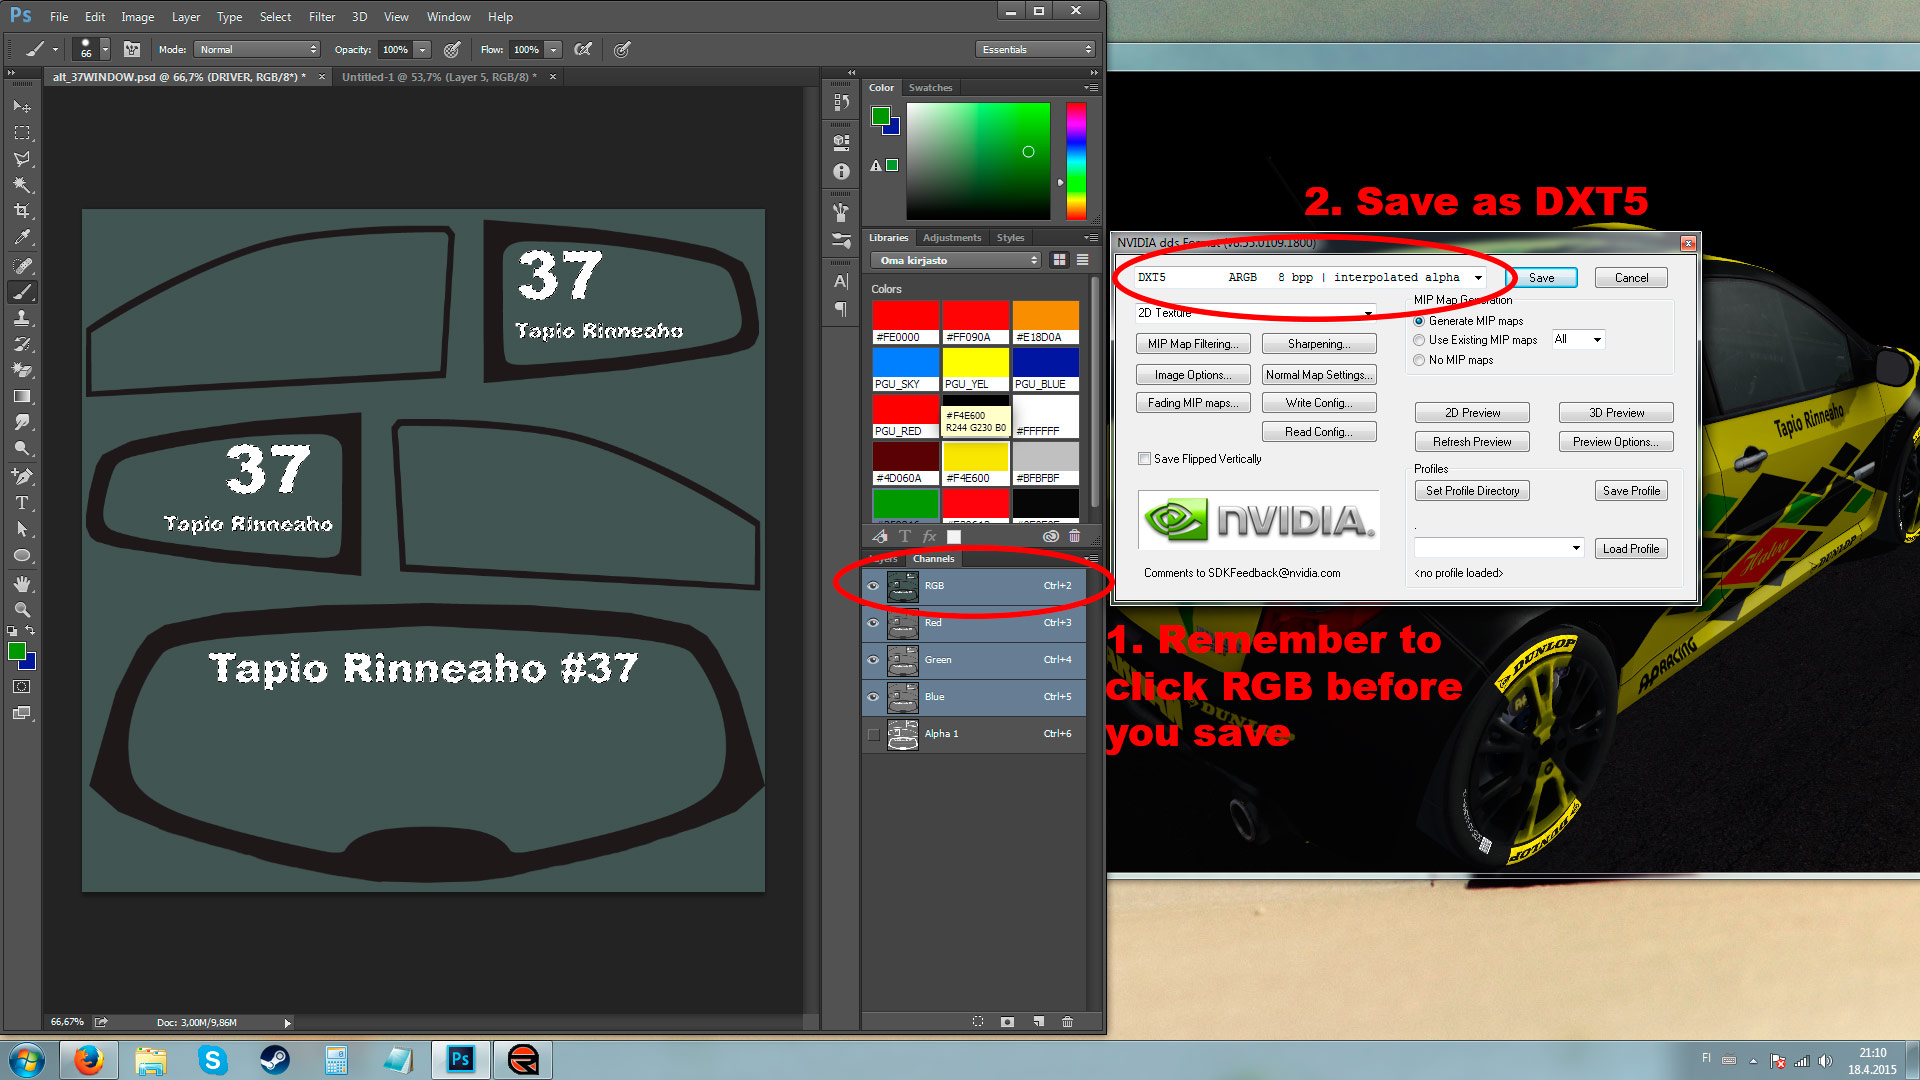Toggle visibility of the Green channel
The image size is (1920, 1080).
873,660
